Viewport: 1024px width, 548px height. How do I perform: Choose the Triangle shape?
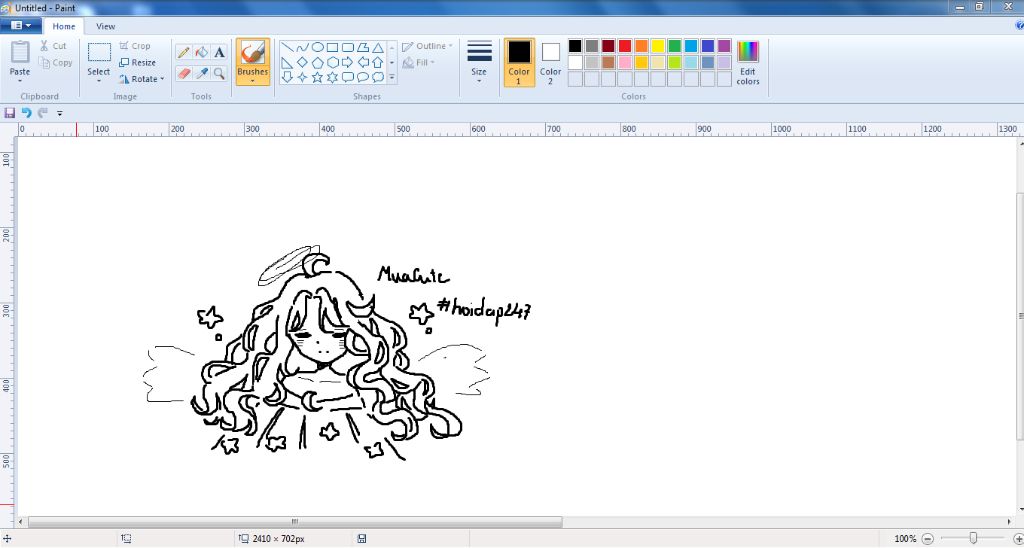377,47
